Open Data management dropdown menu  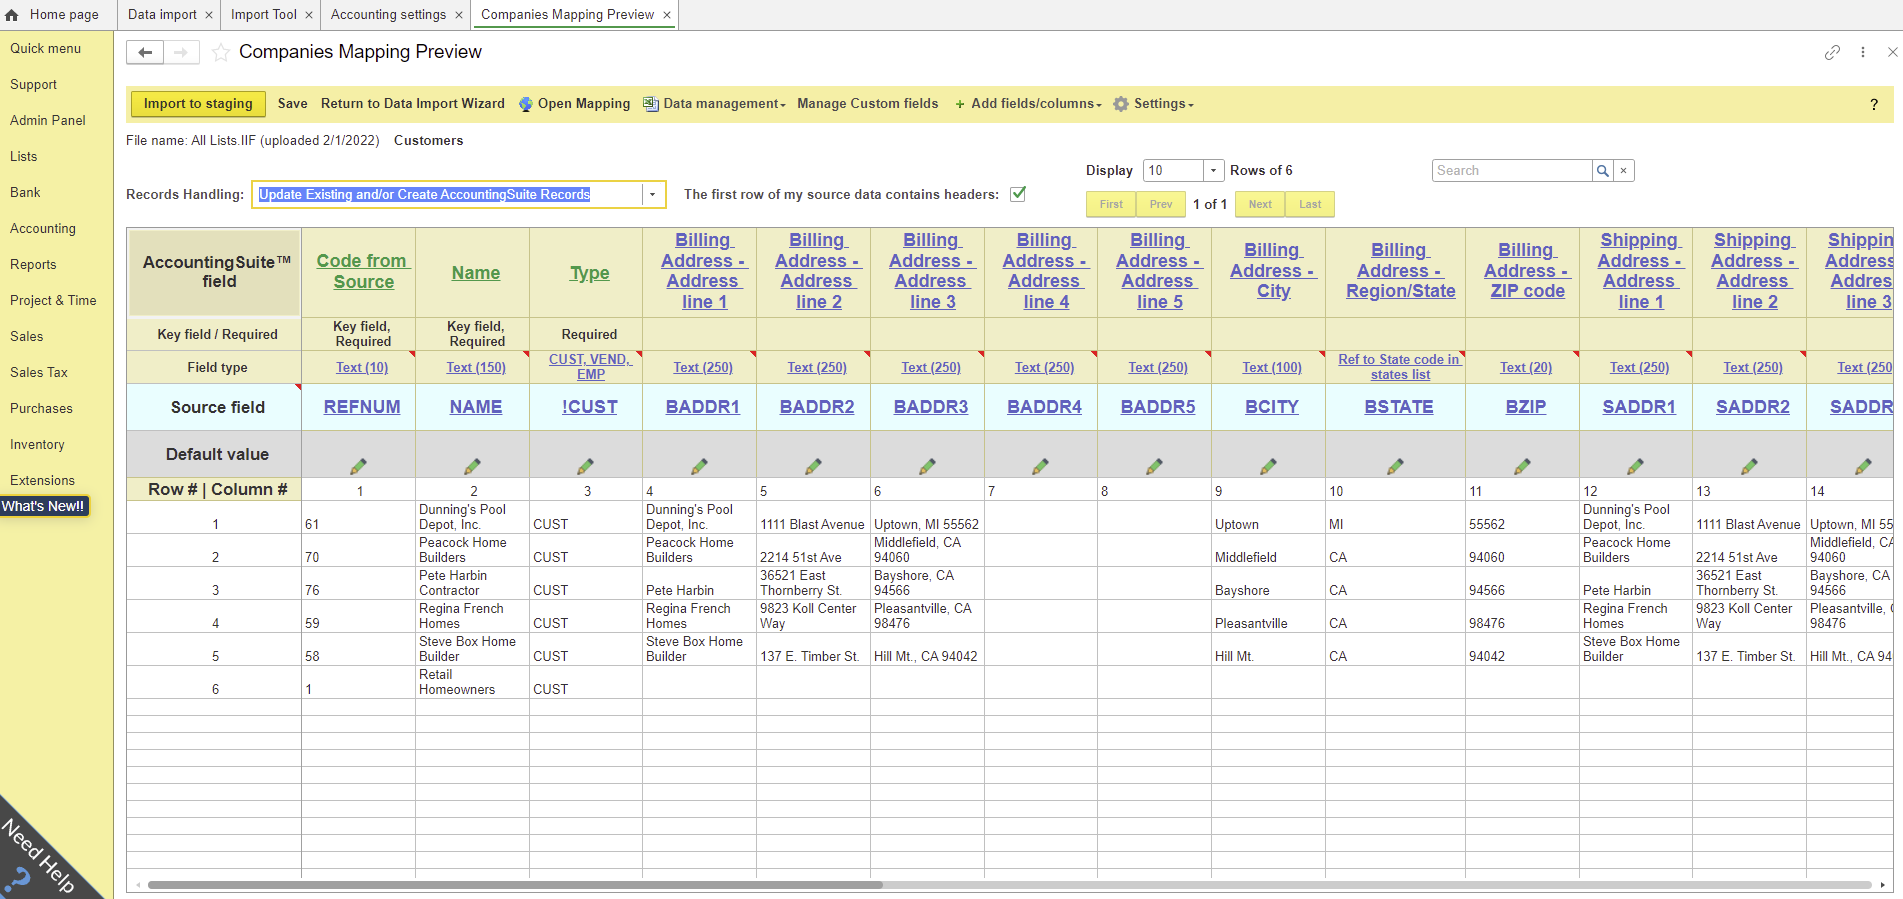click(x=716, y=104)
